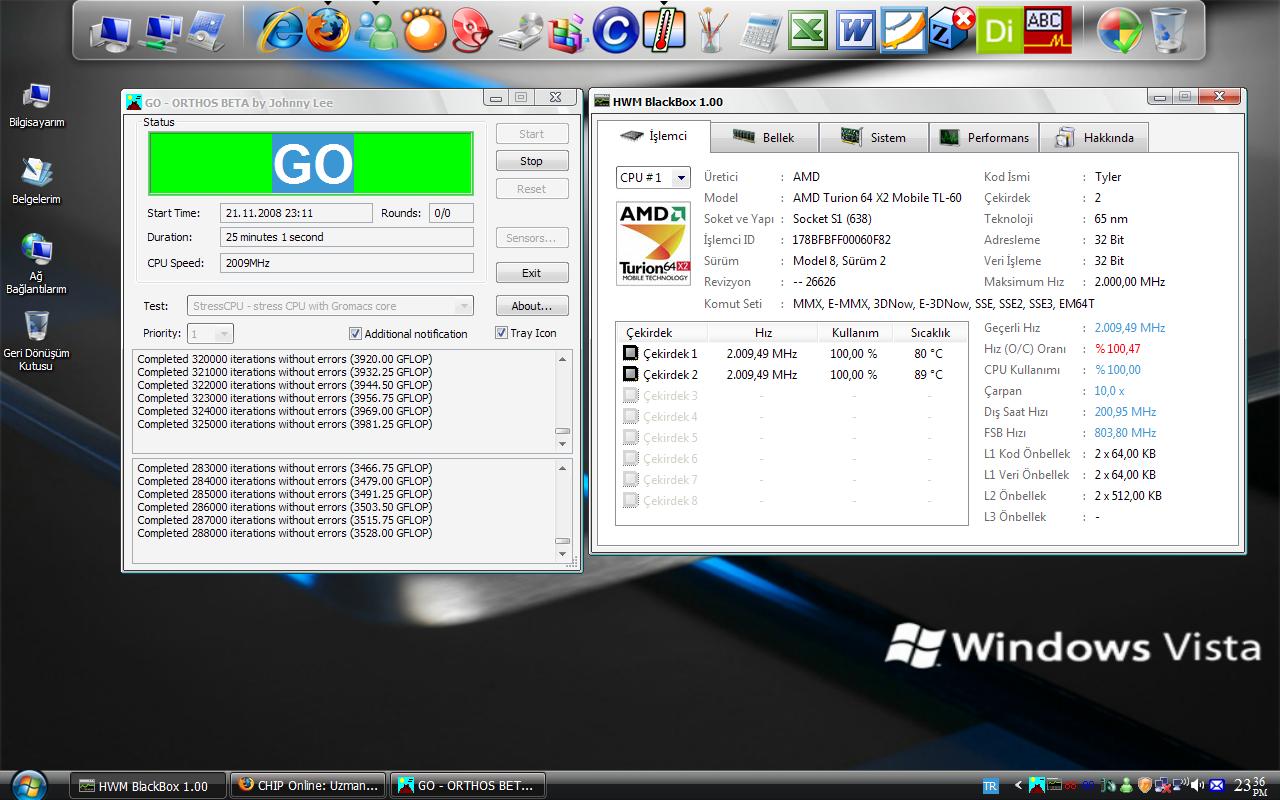This screenshot has width=1280, height=800.
Task: Open Windows Live Messenger dock icon
Action: [x=377, y=30]
